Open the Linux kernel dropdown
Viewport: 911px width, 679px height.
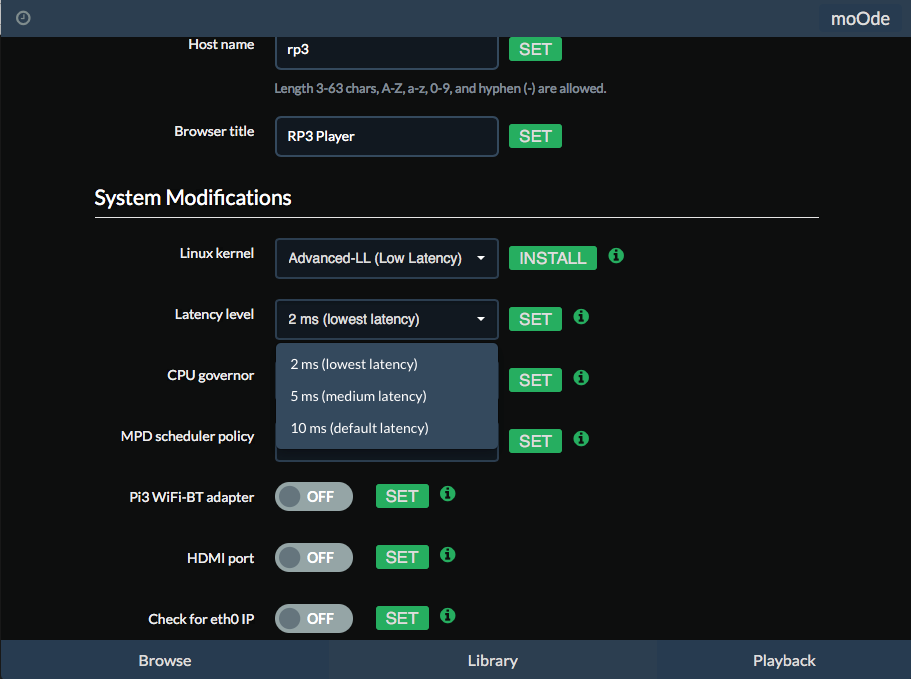point(386,258)
